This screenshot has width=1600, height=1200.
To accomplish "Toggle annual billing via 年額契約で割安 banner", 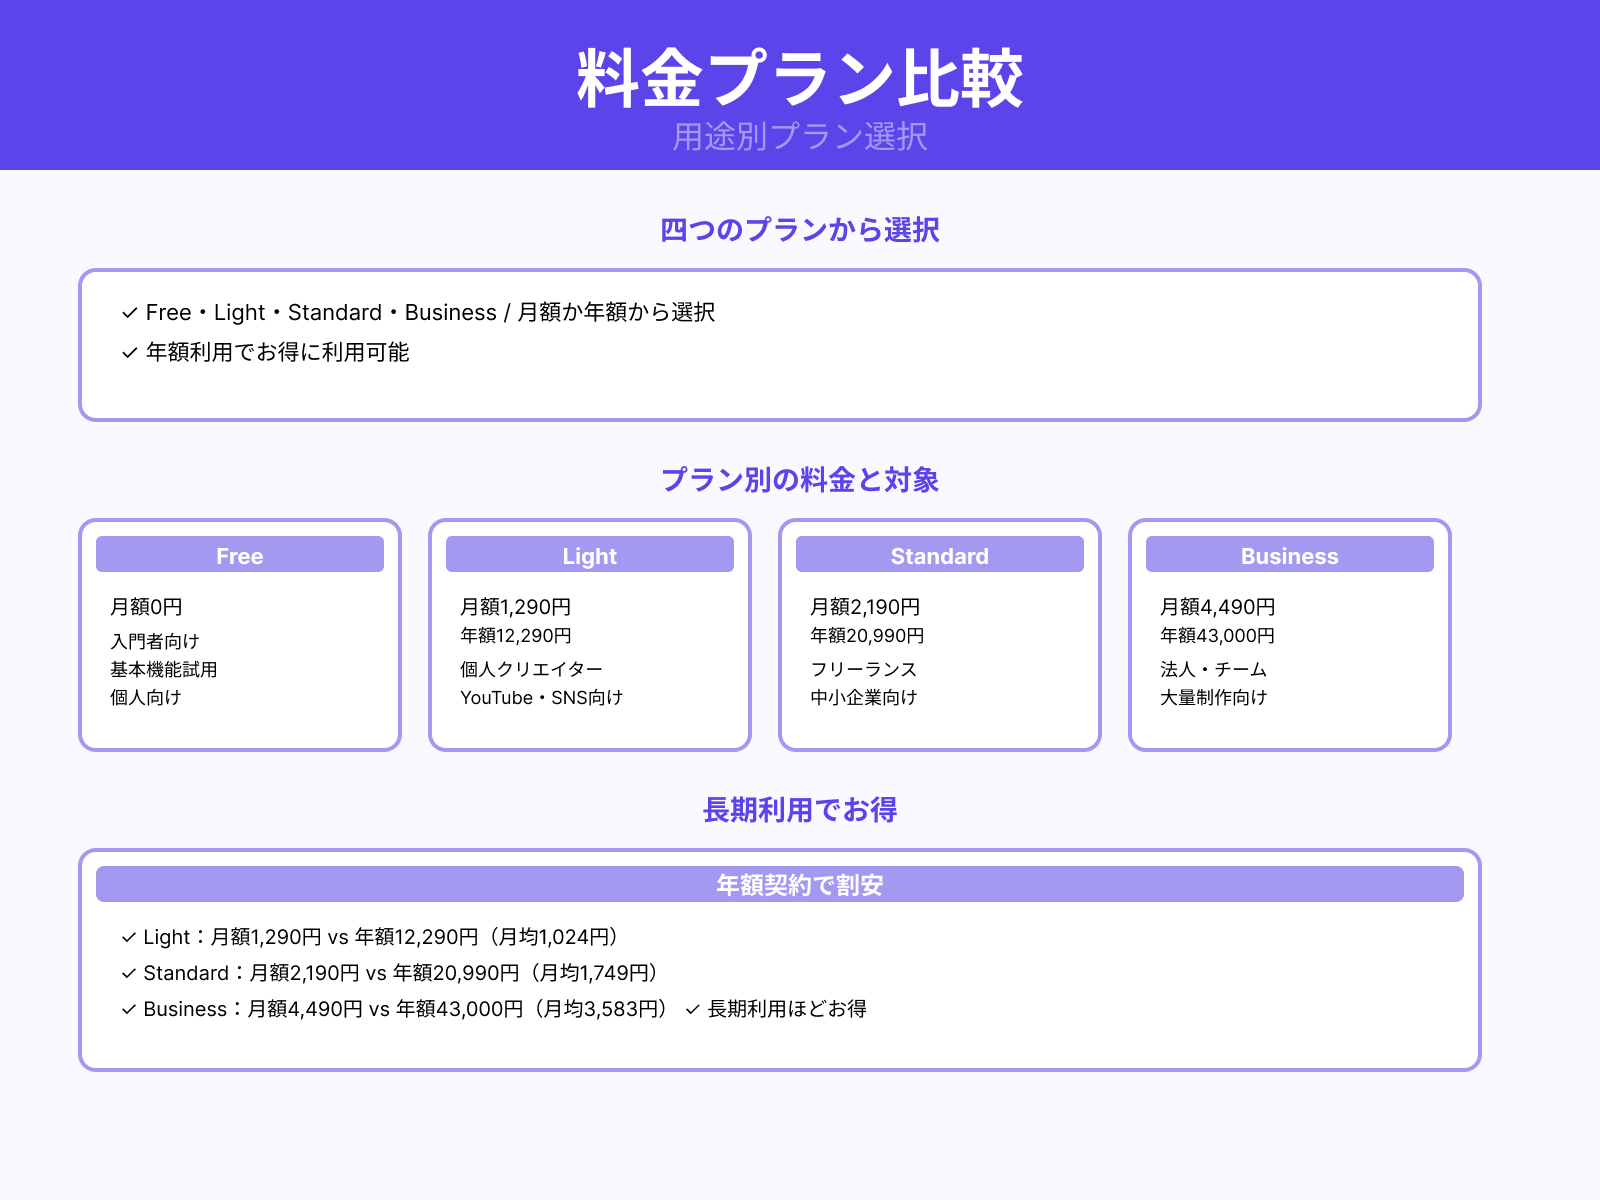I will tap(798, 884).
